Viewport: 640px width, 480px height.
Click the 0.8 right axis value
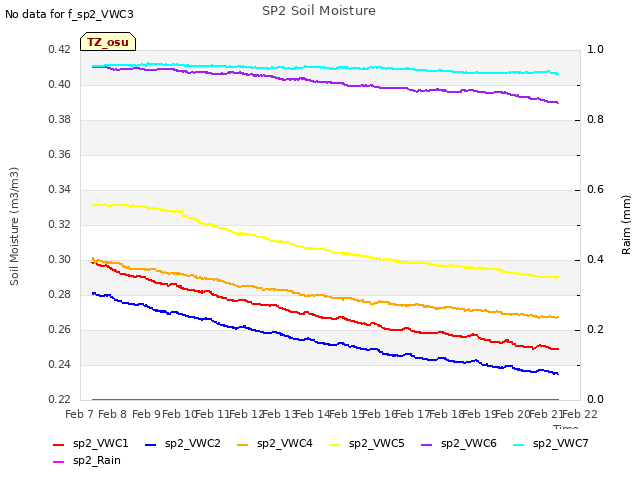595,120
